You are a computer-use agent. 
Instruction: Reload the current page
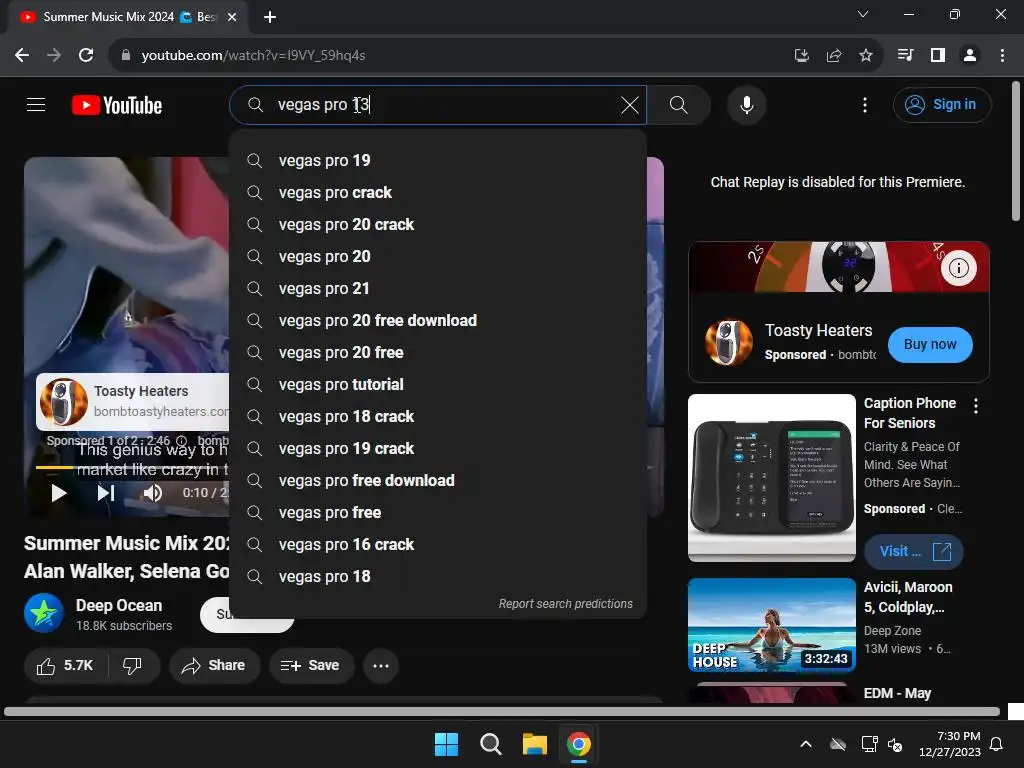point(86,56)
